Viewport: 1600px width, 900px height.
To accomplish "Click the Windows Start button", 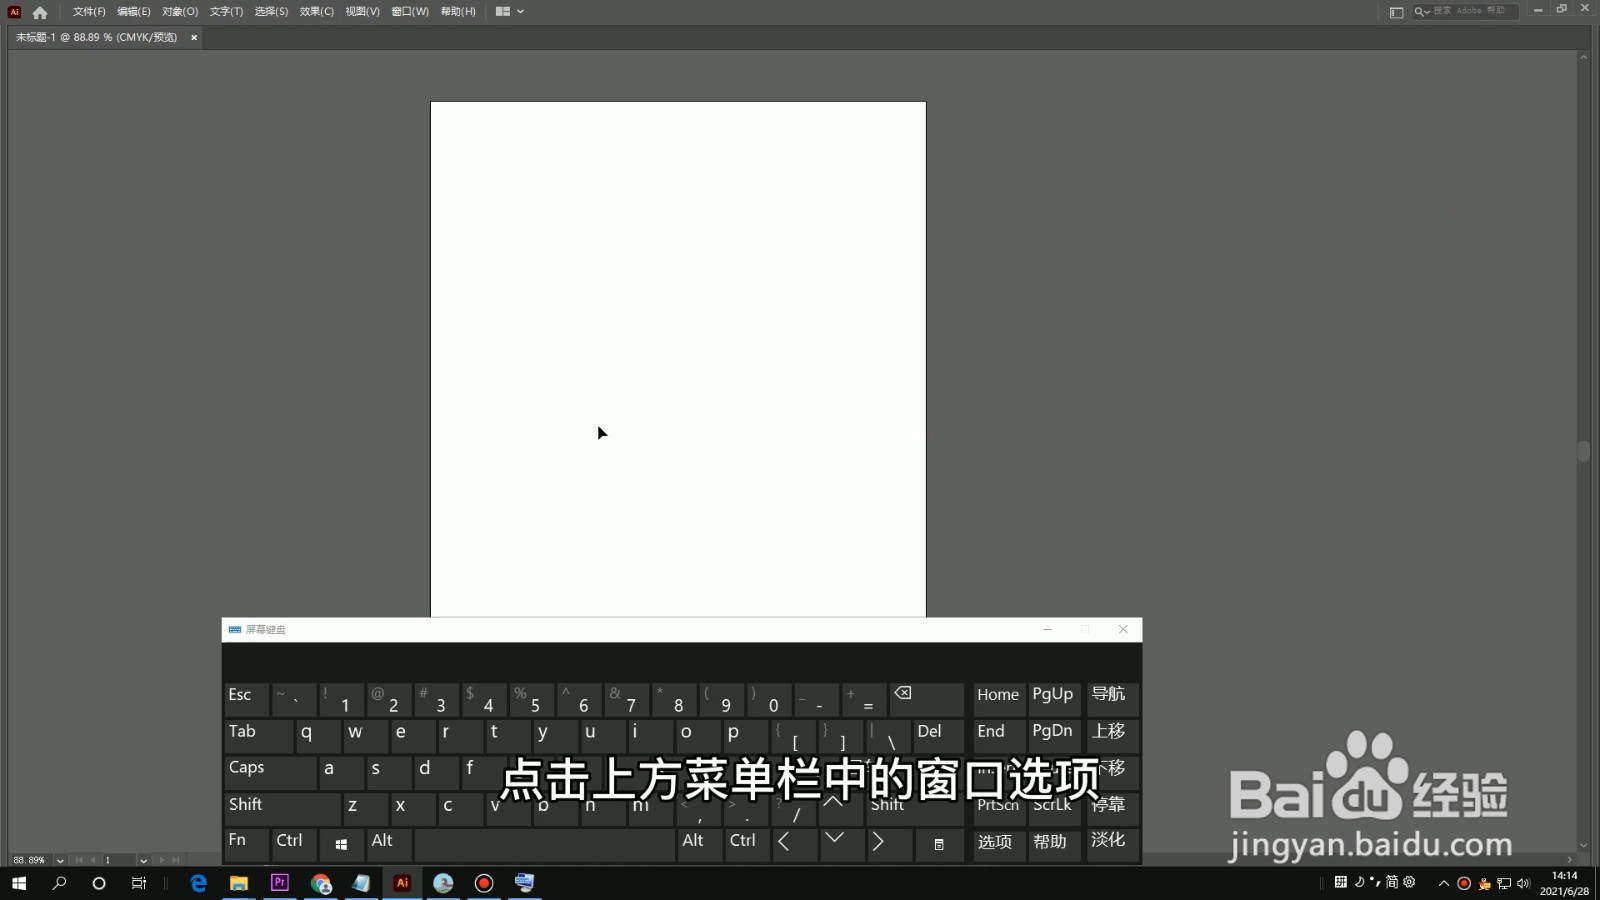I will coord(18,883).
